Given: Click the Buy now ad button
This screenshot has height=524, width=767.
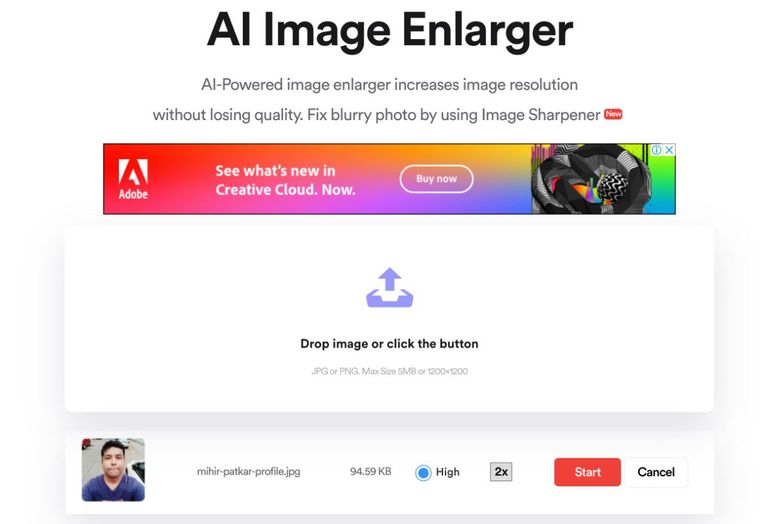Looking at the screenshot, I should tap(436, 179).
